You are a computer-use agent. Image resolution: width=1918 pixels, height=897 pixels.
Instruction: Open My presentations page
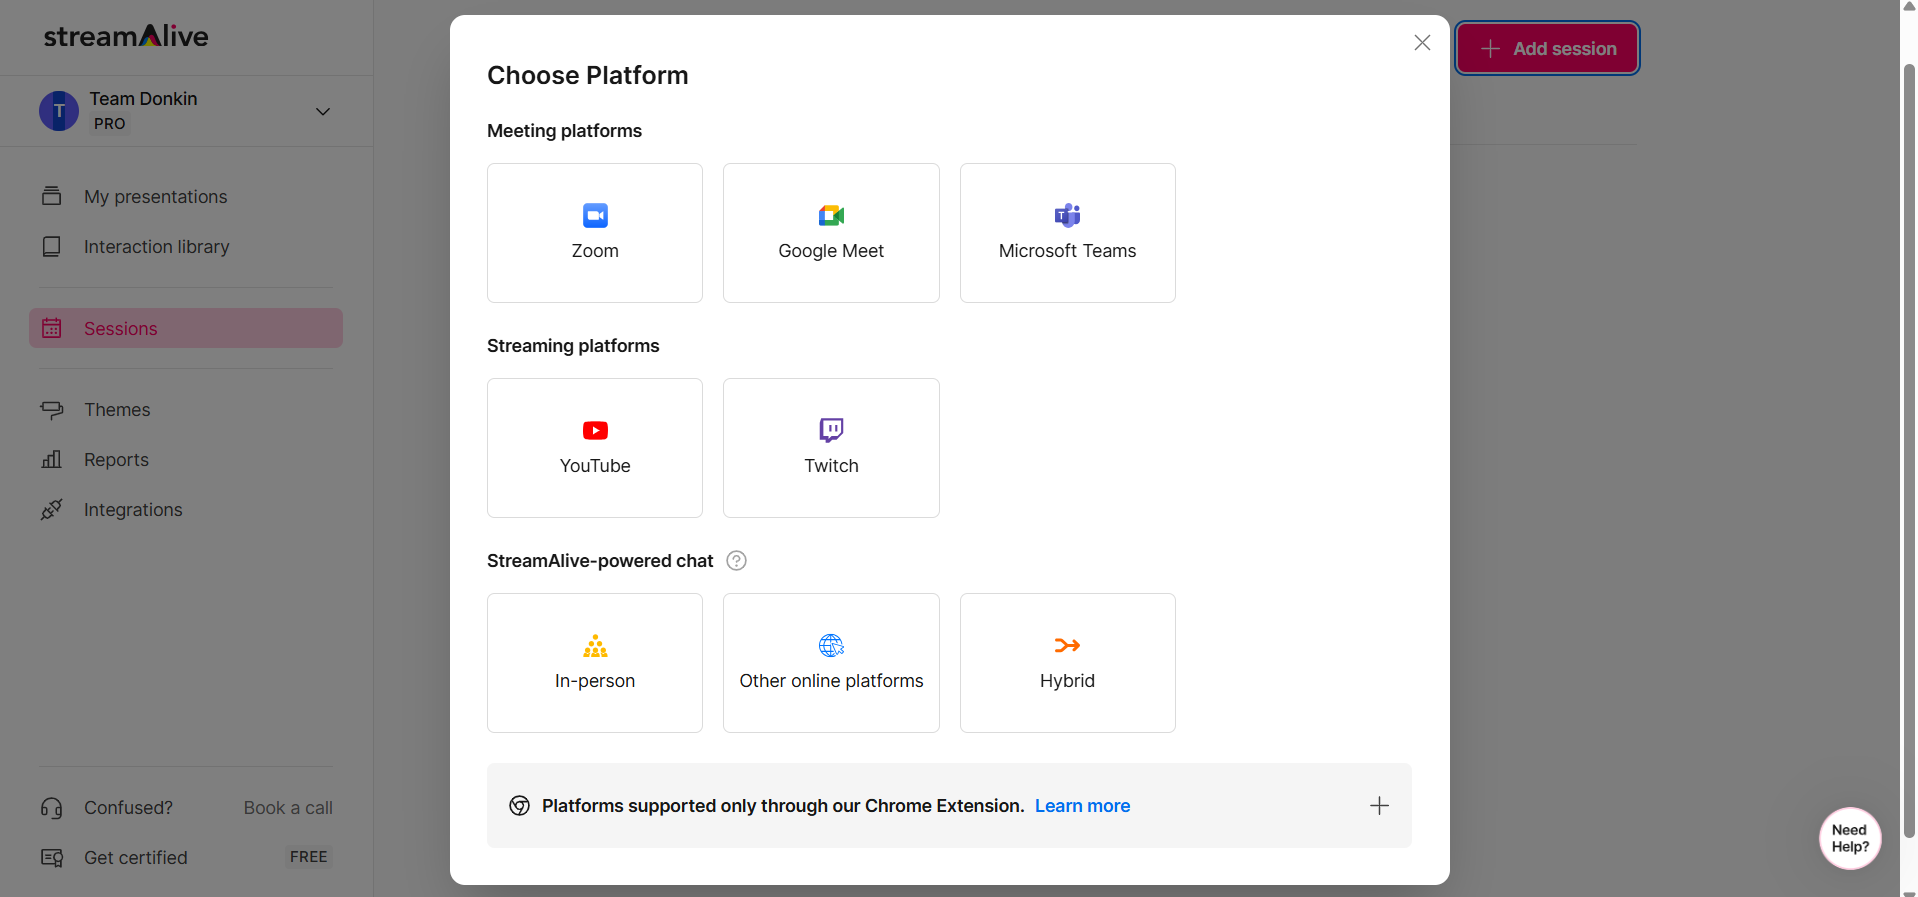[186, 197]
